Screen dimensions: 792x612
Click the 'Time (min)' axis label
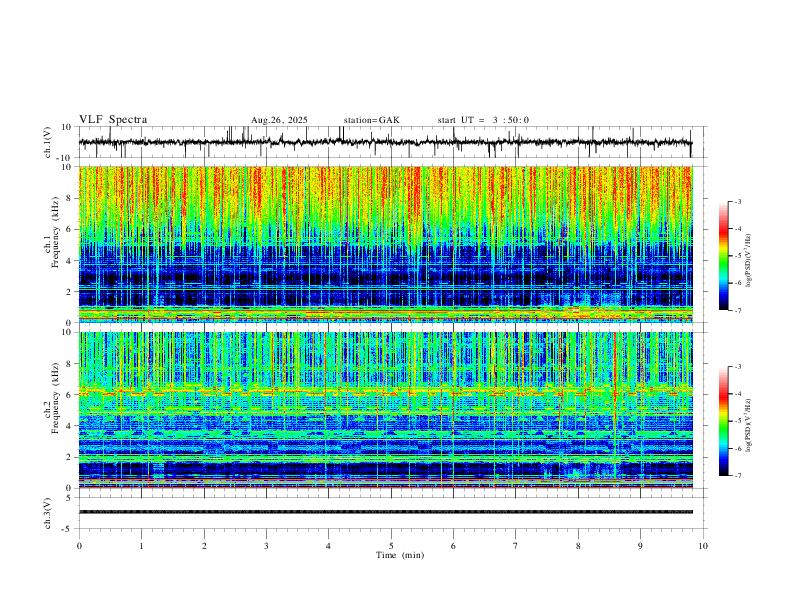click(400, 555)
